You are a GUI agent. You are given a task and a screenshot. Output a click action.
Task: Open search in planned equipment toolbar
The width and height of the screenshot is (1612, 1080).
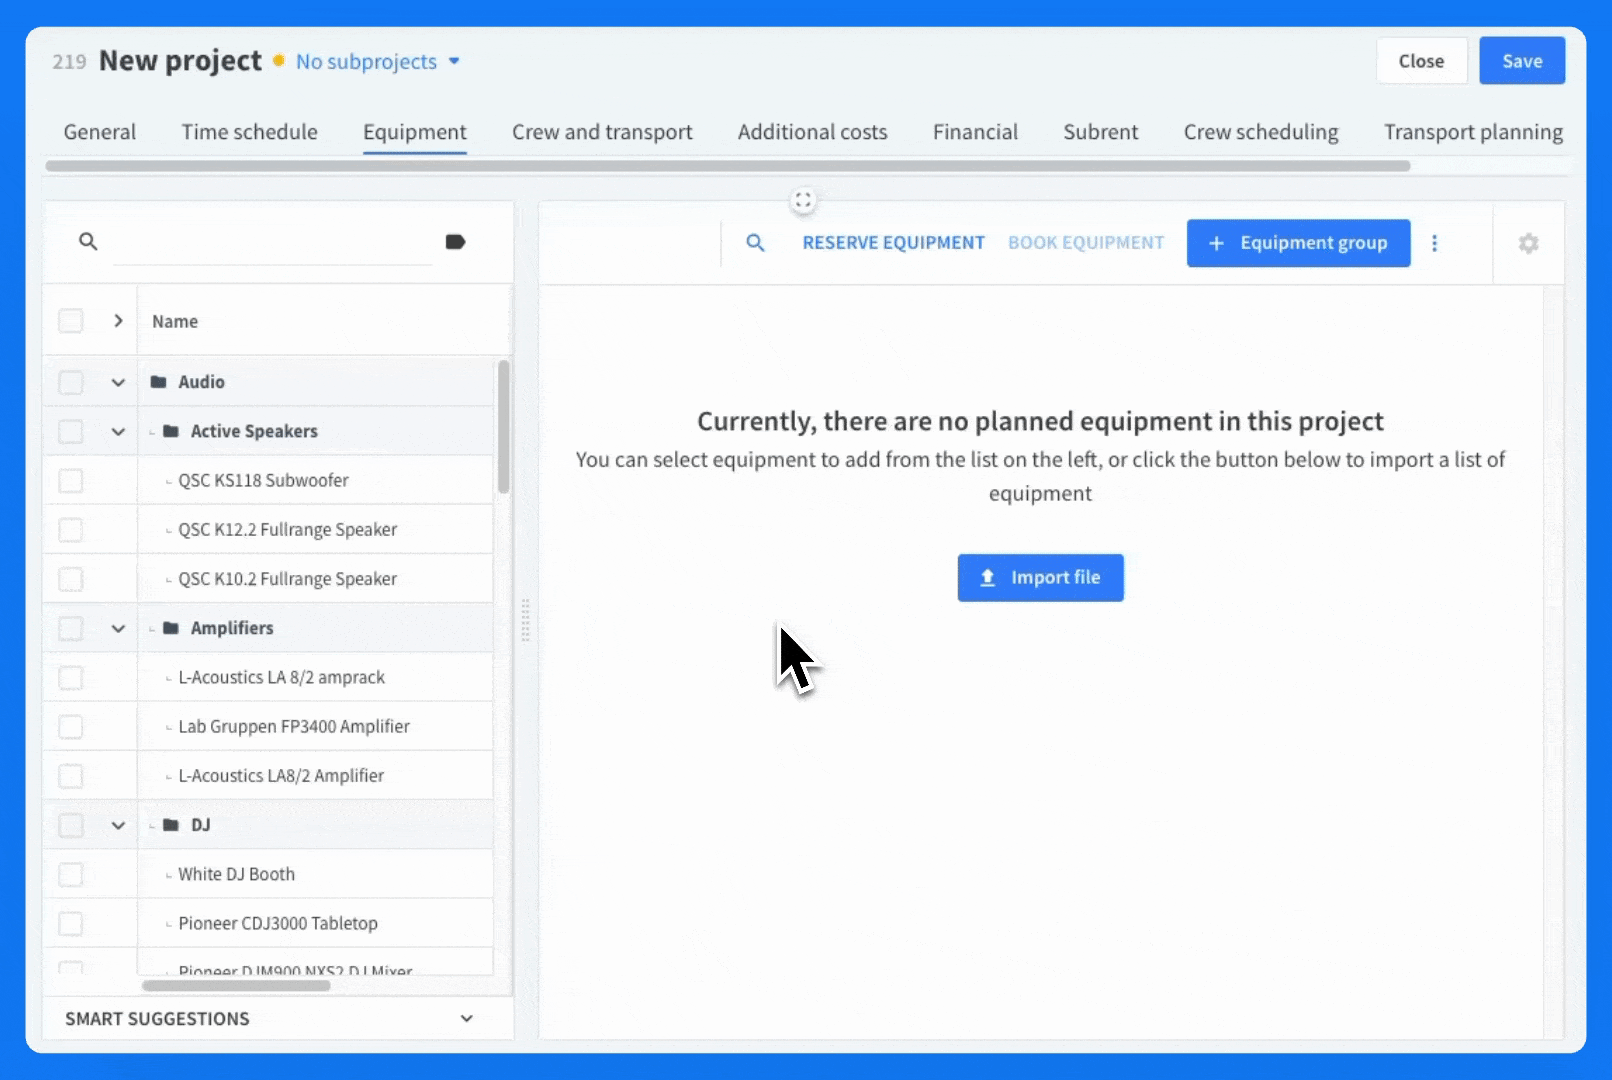point(755,243)
